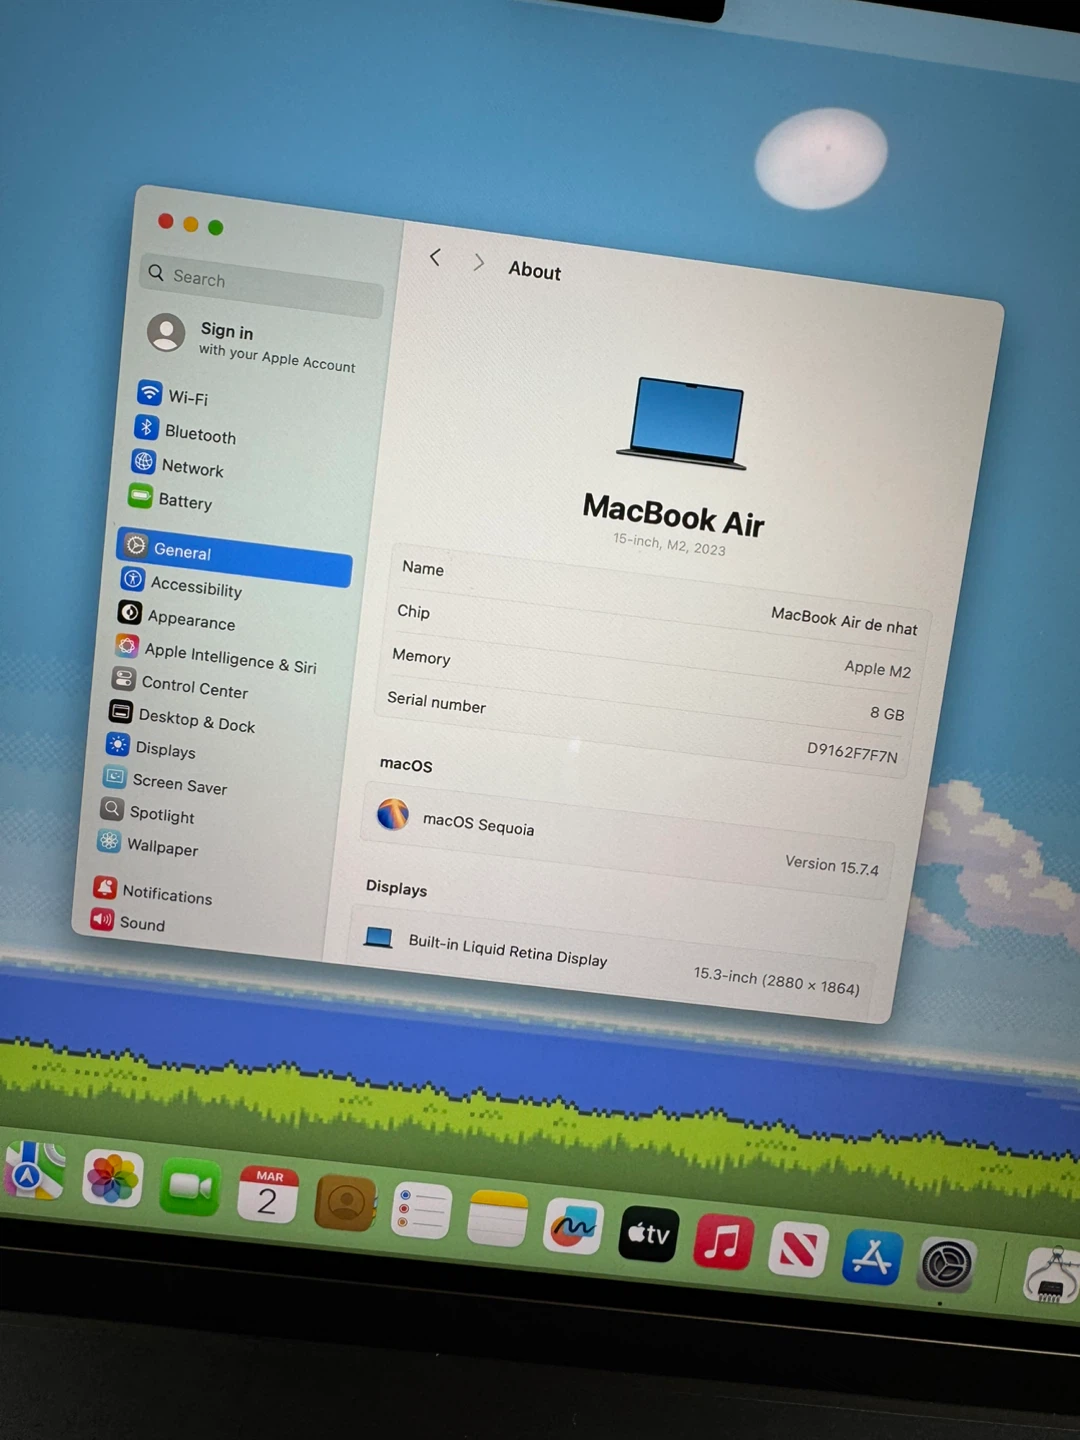Click the Displays section heading

[396, 887]
